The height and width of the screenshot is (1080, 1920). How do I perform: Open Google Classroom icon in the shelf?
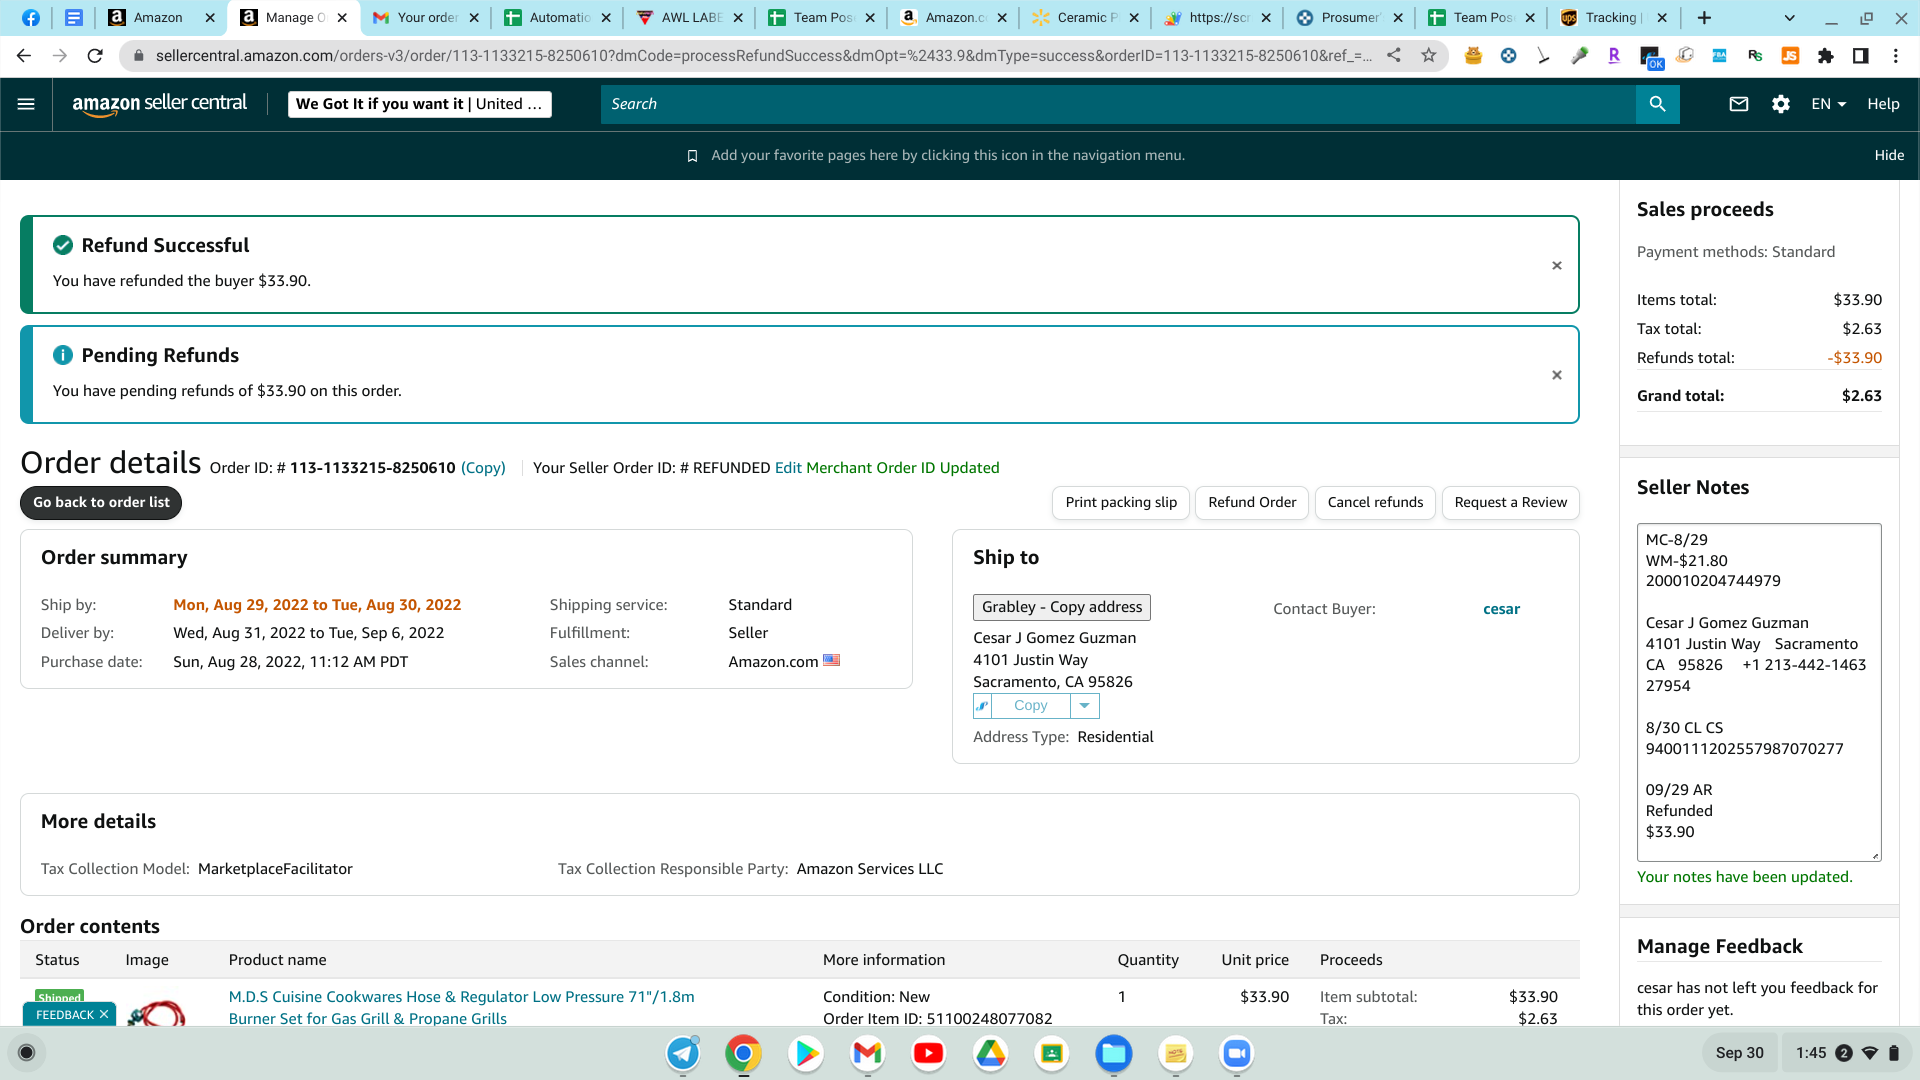click(1051, 1053)
